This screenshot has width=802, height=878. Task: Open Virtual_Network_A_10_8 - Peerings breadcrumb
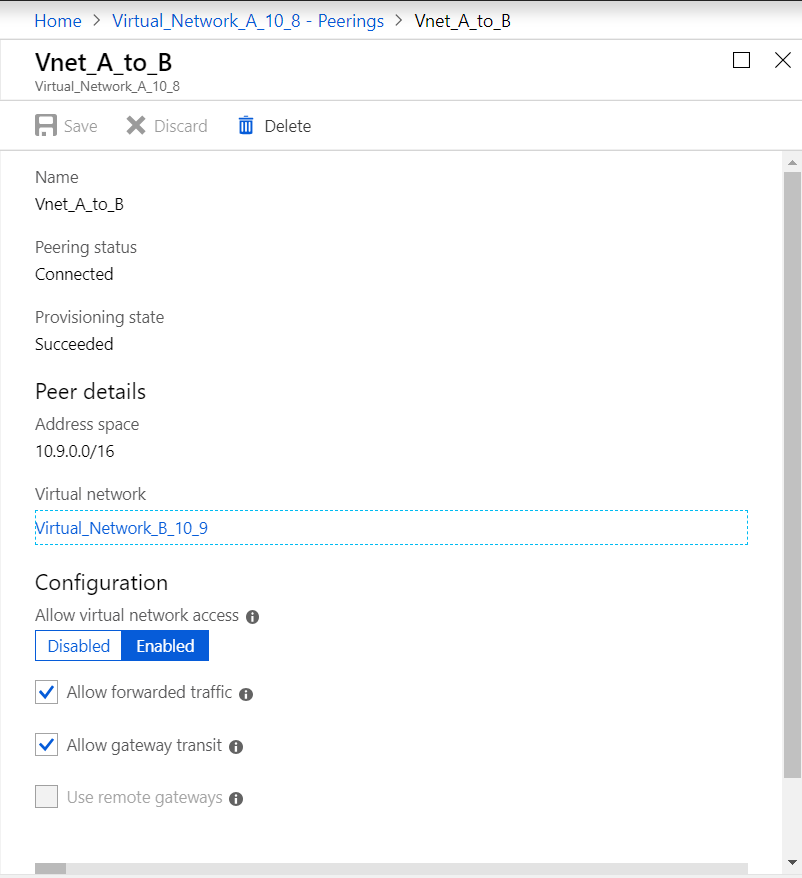coord(248,20)
